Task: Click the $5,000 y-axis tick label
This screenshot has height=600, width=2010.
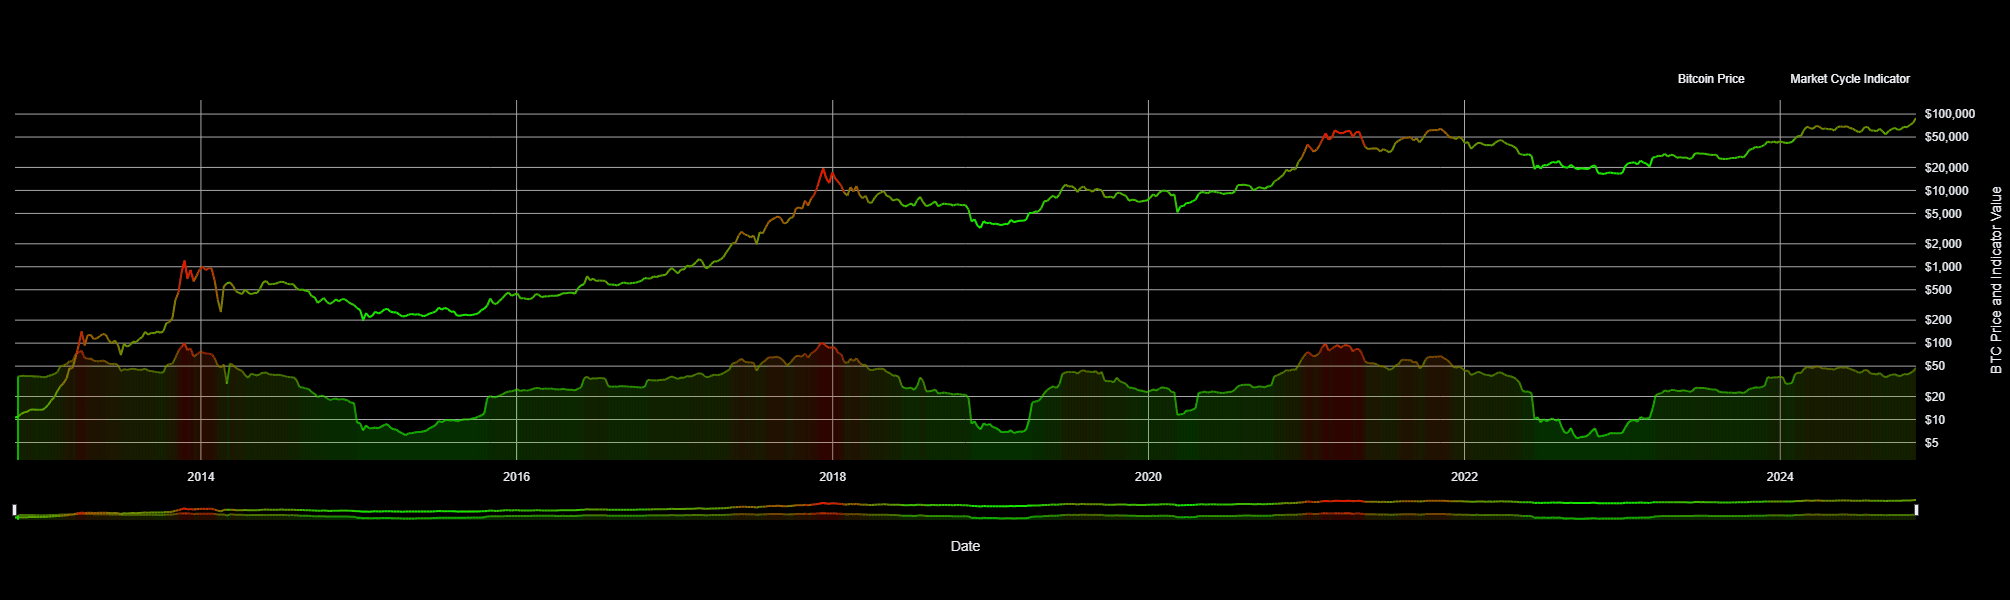Action: 1943,214
